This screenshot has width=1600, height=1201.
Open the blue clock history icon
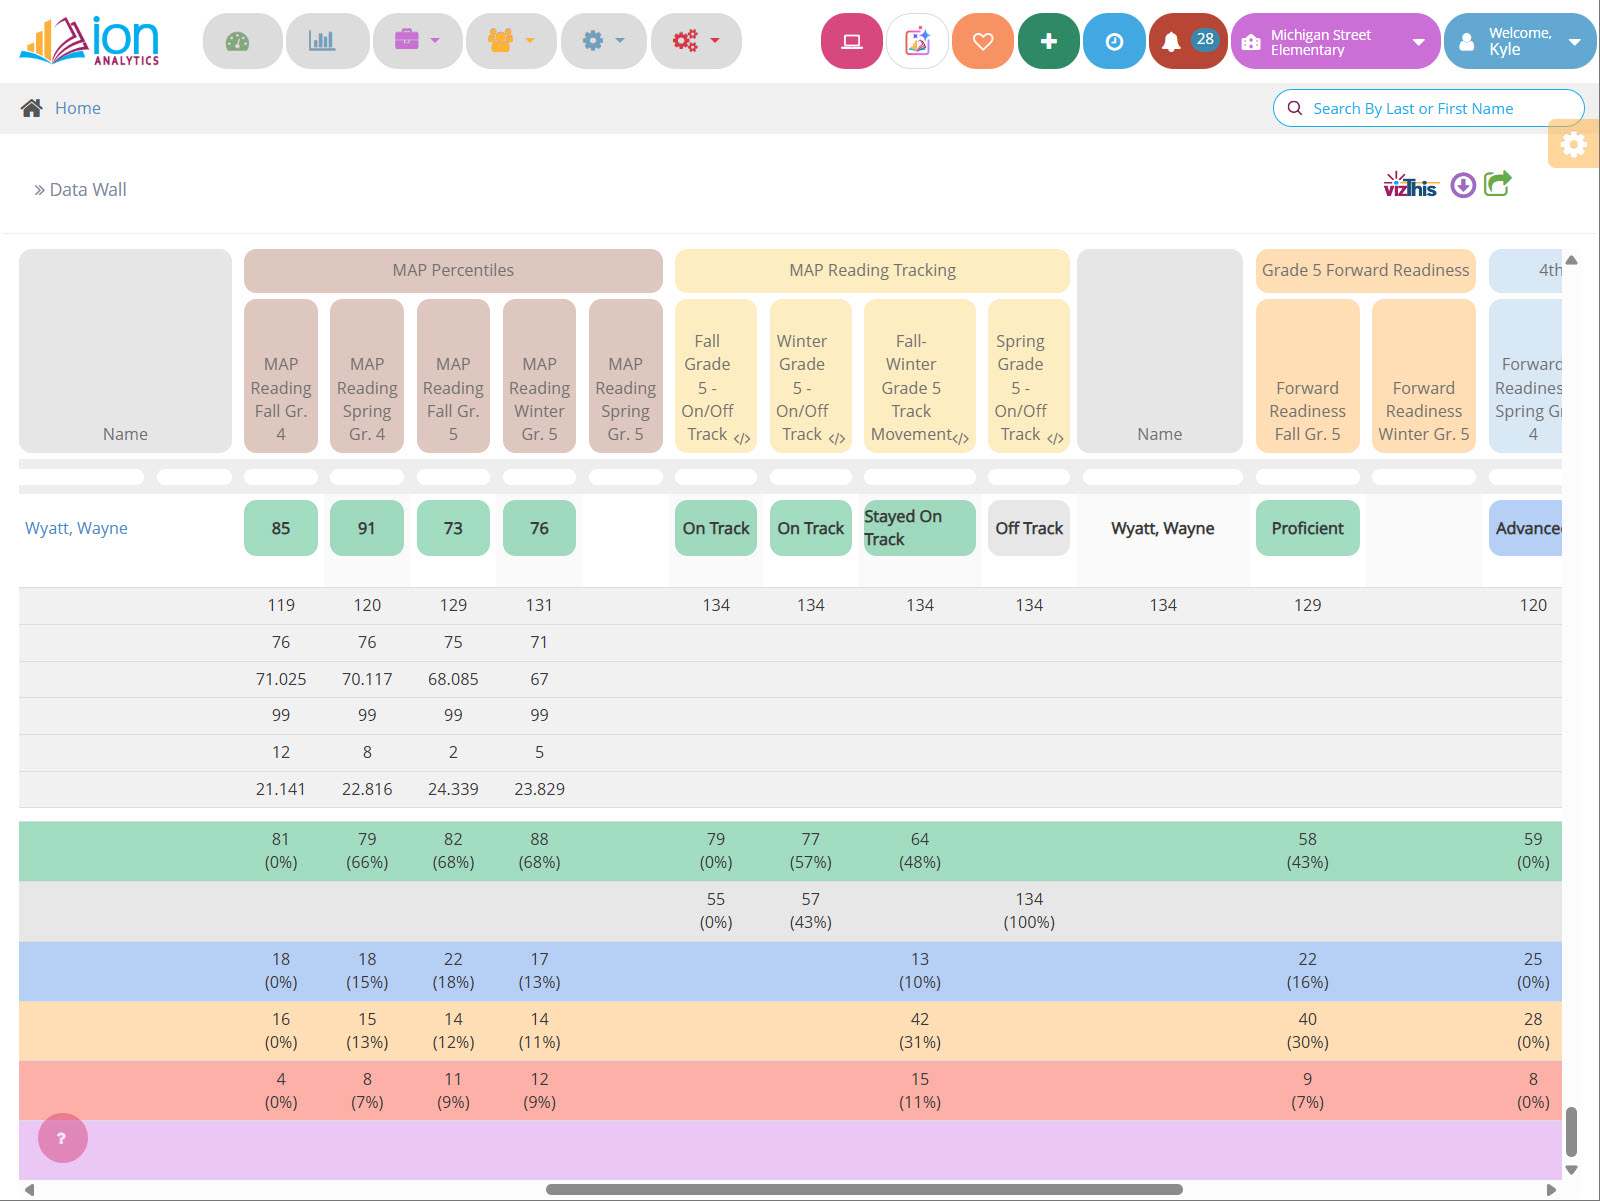1114,41
